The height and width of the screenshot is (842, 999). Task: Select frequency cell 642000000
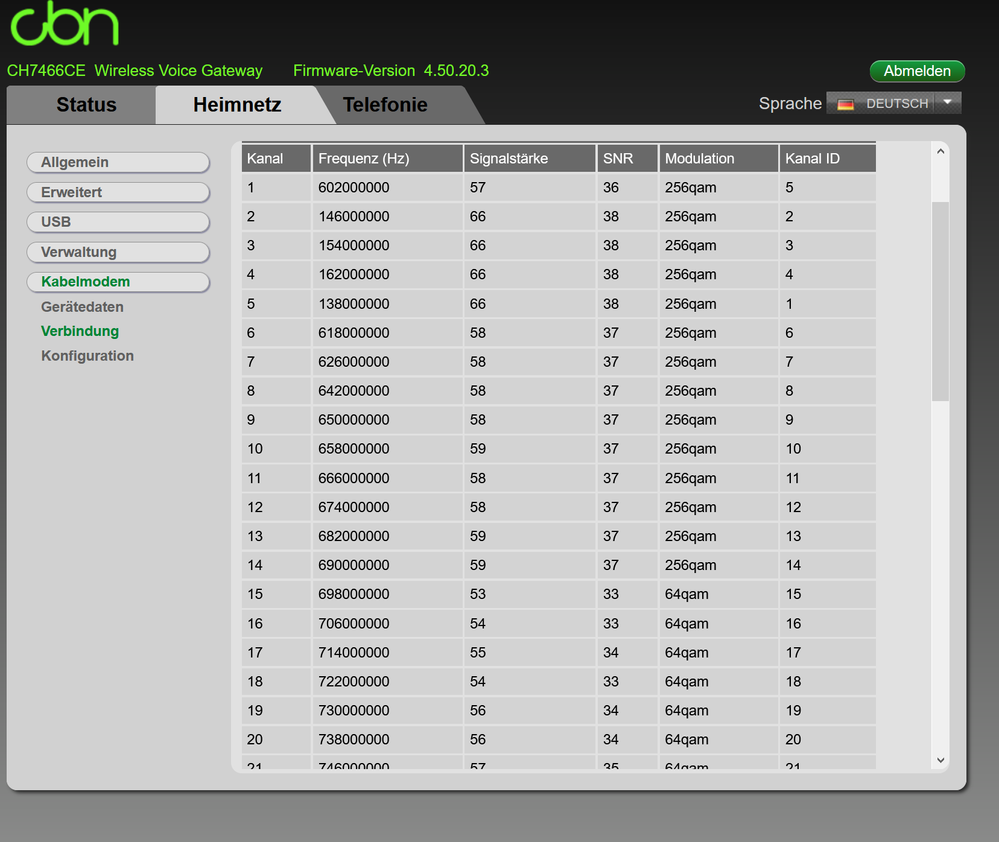pos(387,390)
